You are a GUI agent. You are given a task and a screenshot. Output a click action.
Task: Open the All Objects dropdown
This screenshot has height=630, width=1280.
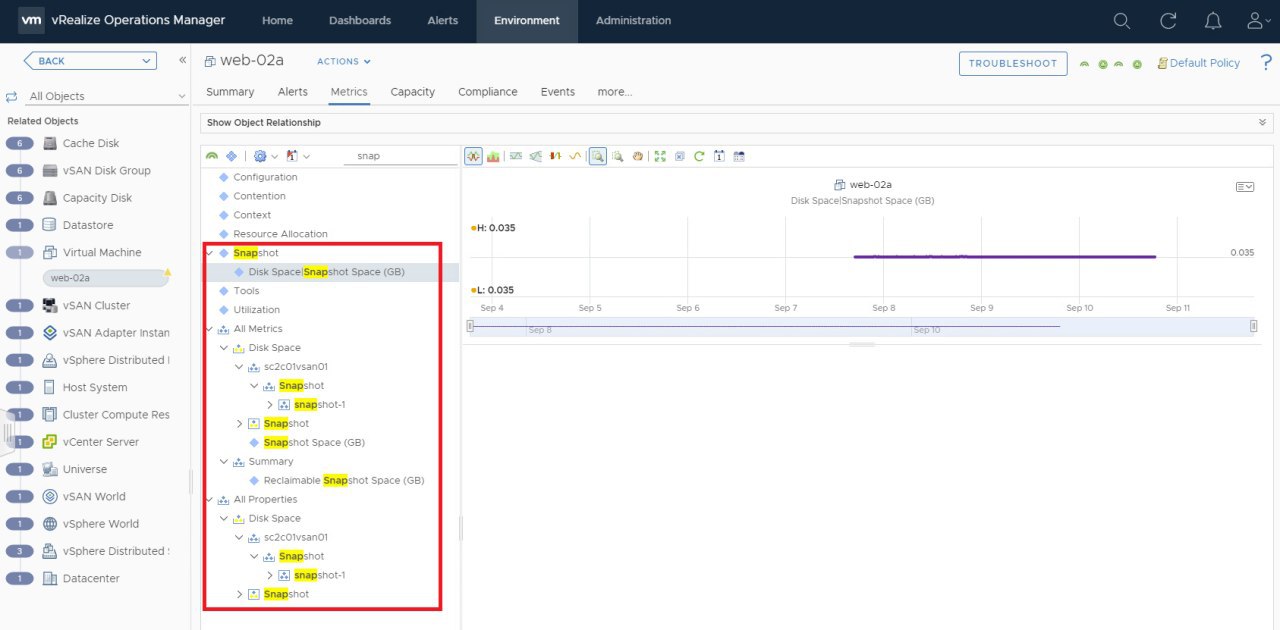107,96
